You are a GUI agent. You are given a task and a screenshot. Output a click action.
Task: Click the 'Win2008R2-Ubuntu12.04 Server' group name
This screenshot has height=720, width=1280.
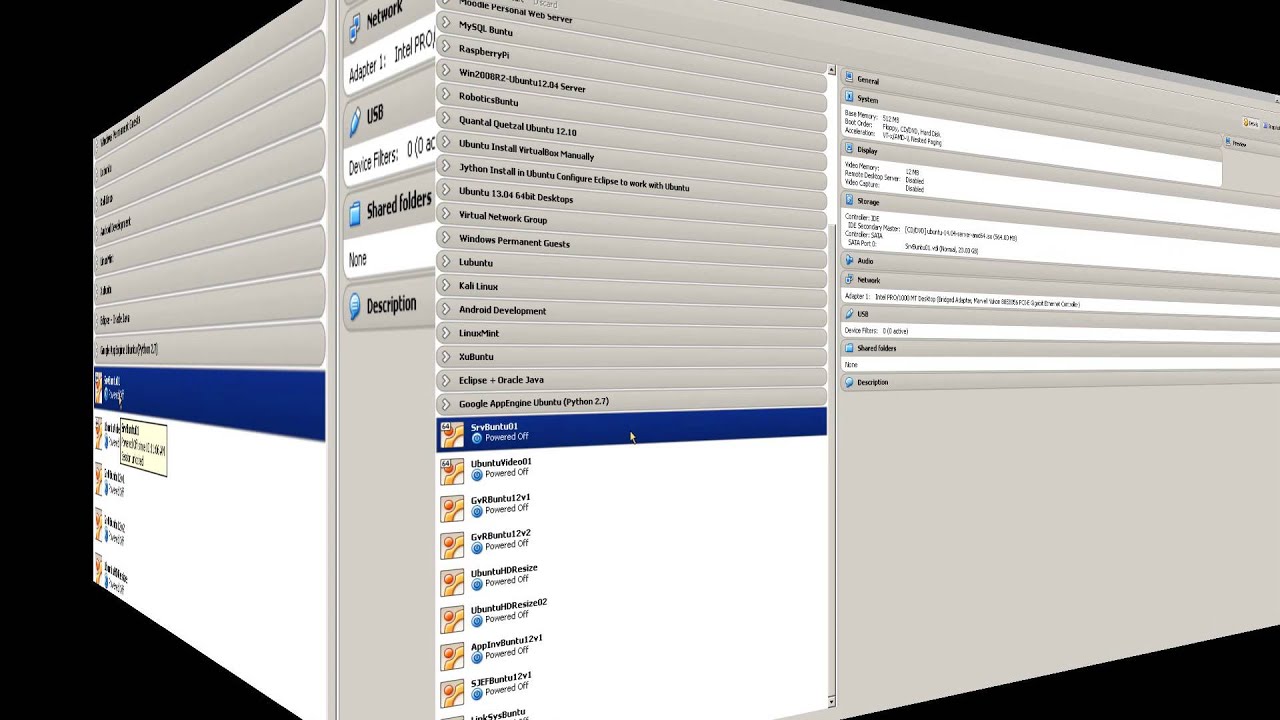coord(522,81)
